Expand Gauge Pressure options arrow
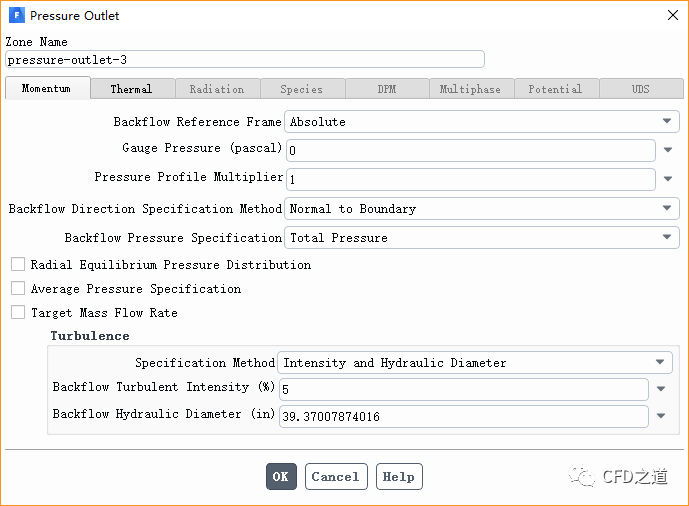 pyautogui.click(x=668, y=151)
